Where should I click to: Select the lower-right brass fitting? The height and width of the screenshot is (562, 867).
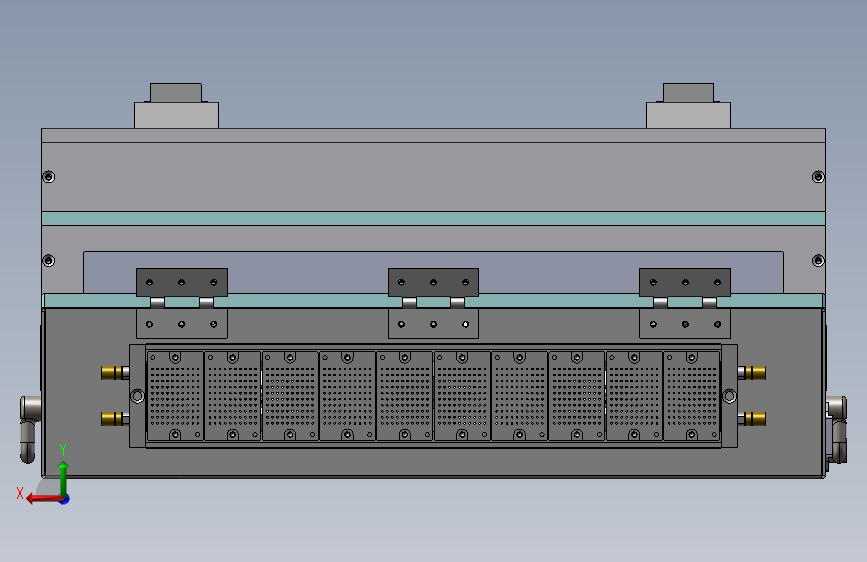(752, 419)
